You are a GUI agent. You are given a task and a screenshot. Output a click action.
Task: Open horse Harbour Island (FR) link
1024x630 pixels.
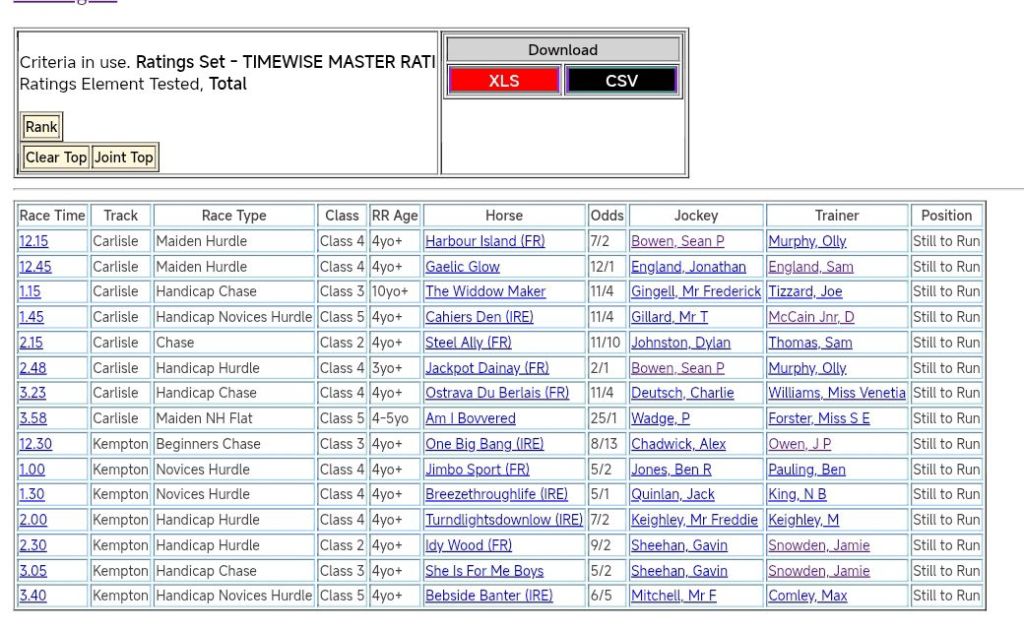coord(485,241)
